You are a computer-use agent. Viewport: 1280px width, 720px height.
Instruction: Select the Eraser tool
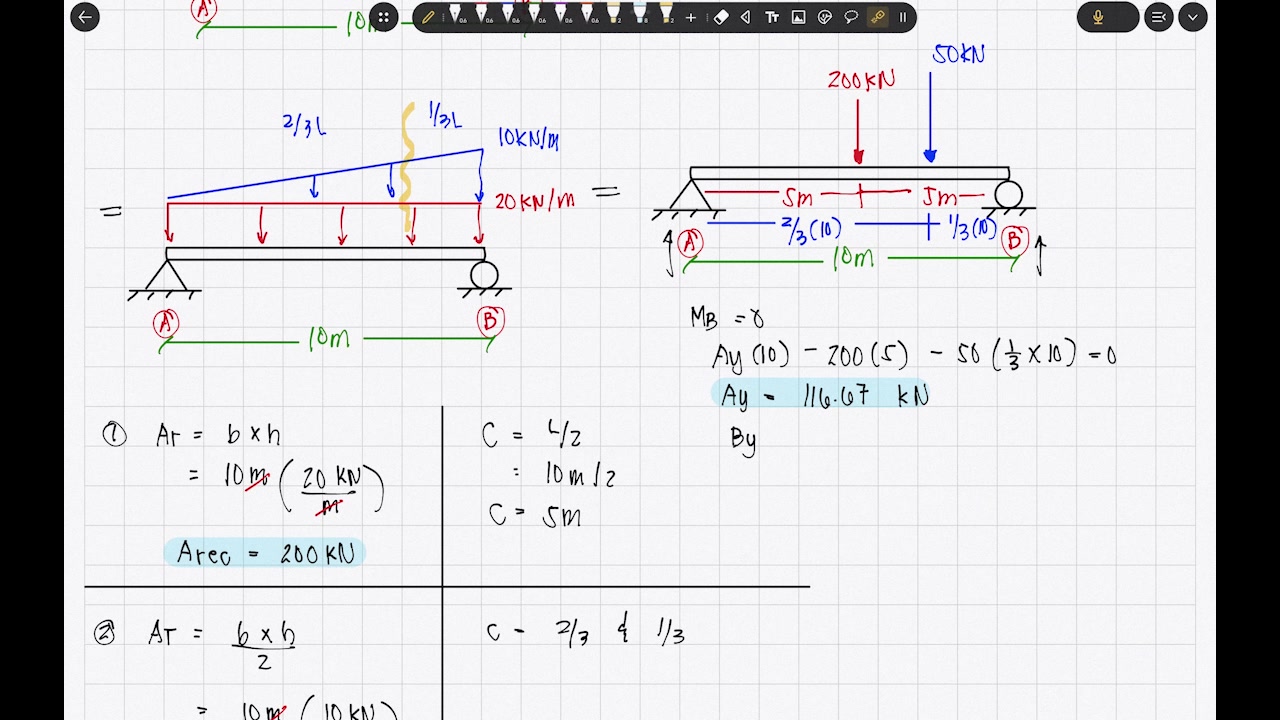click(721, 17)
